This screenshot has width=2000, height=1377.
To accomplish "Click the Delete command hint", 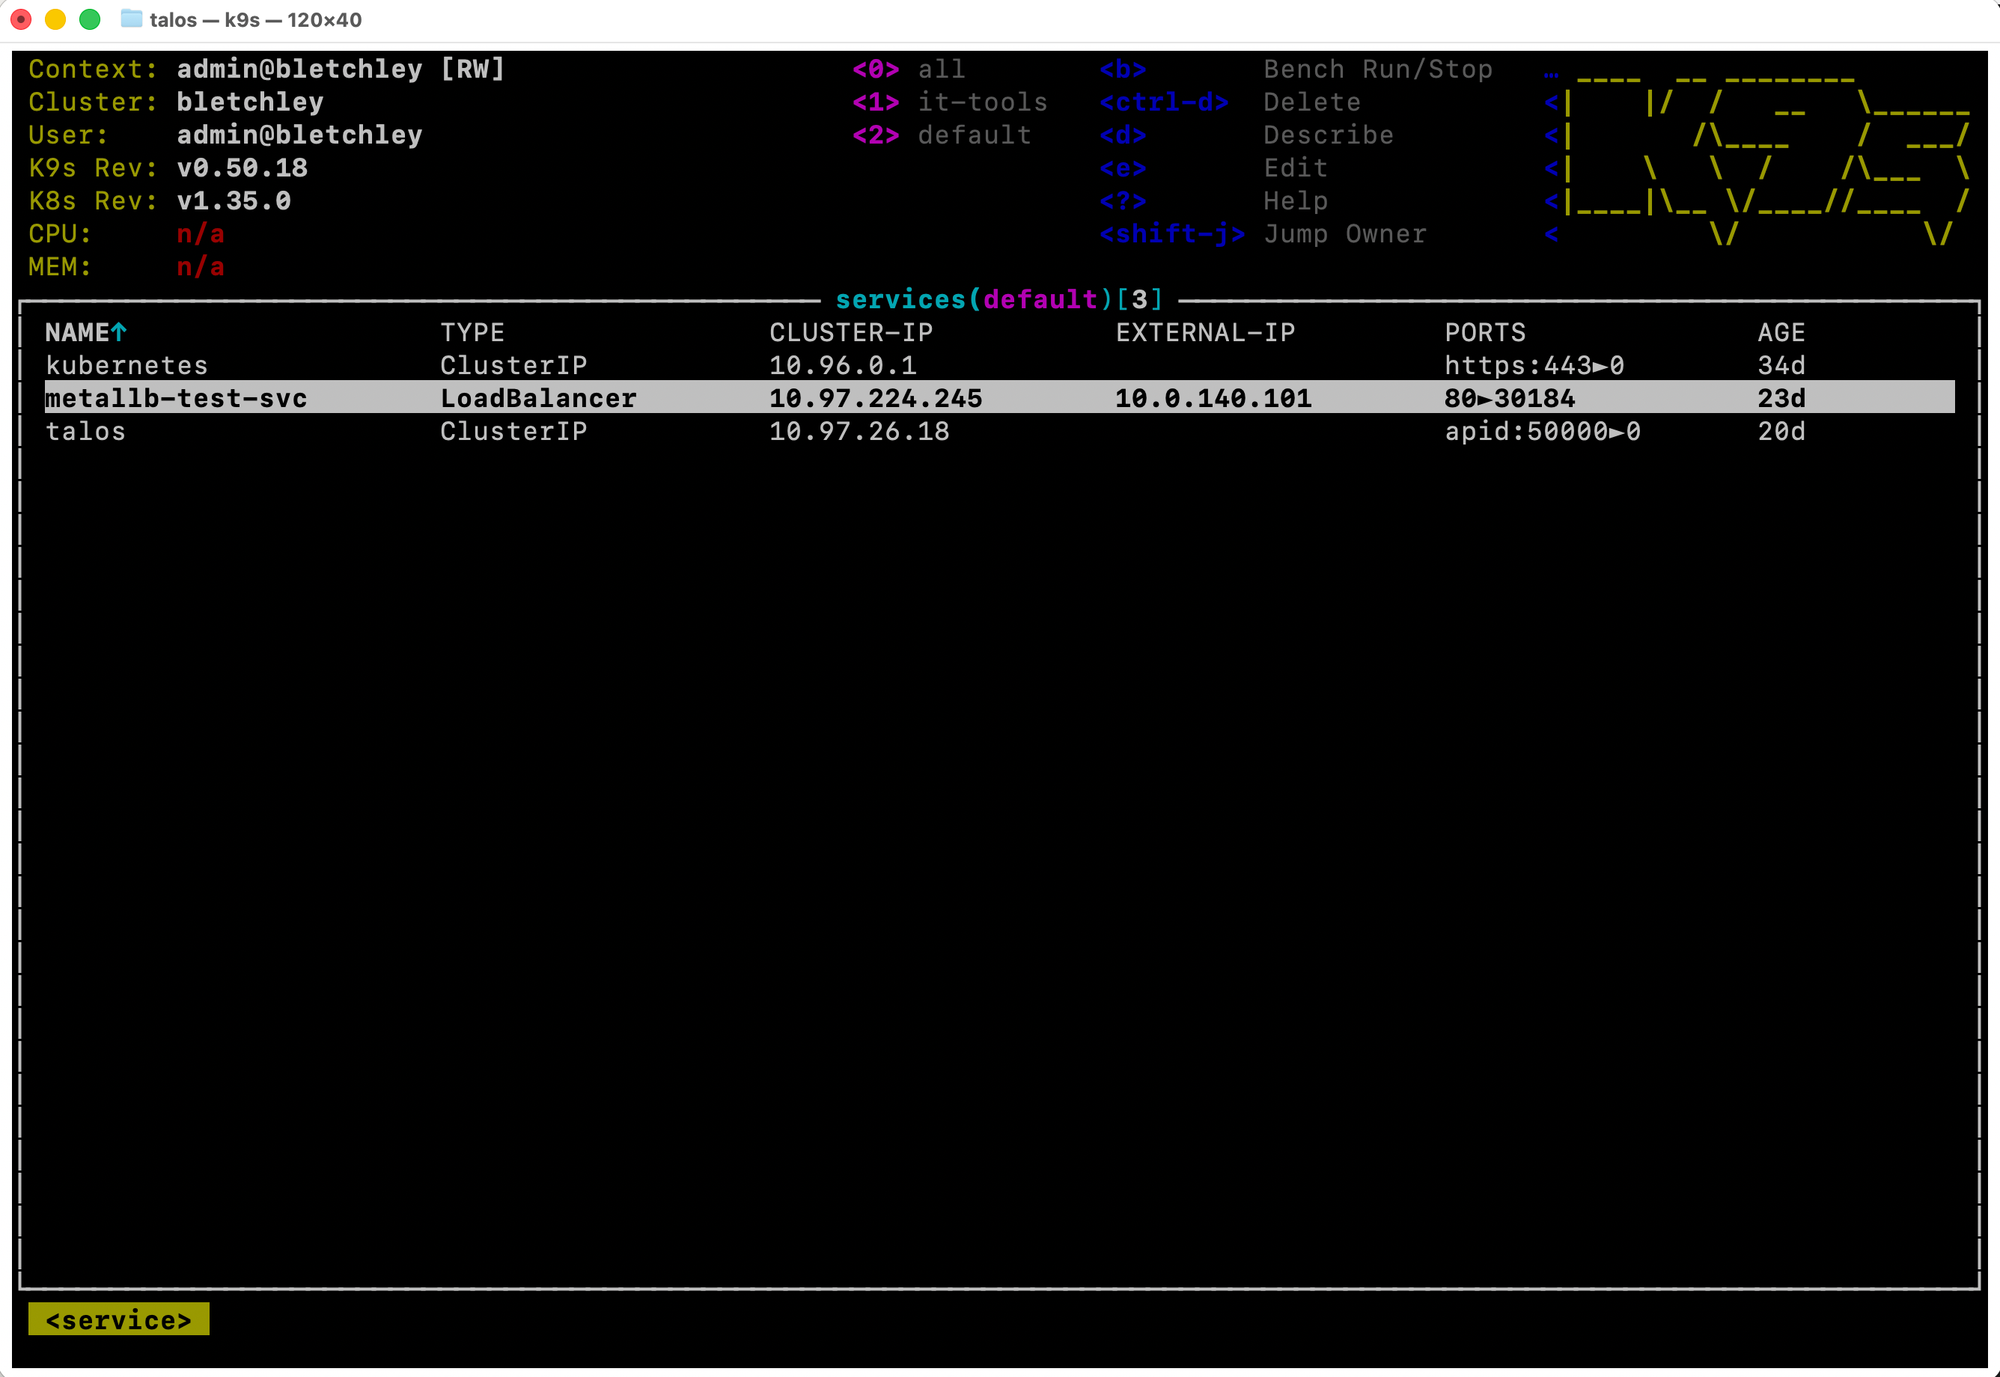I will pyautogui.click(x=1312, y=102).
